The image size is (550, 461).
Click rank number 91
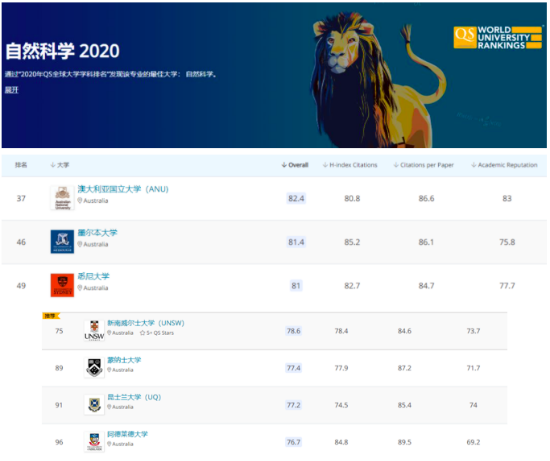point(59,406)
